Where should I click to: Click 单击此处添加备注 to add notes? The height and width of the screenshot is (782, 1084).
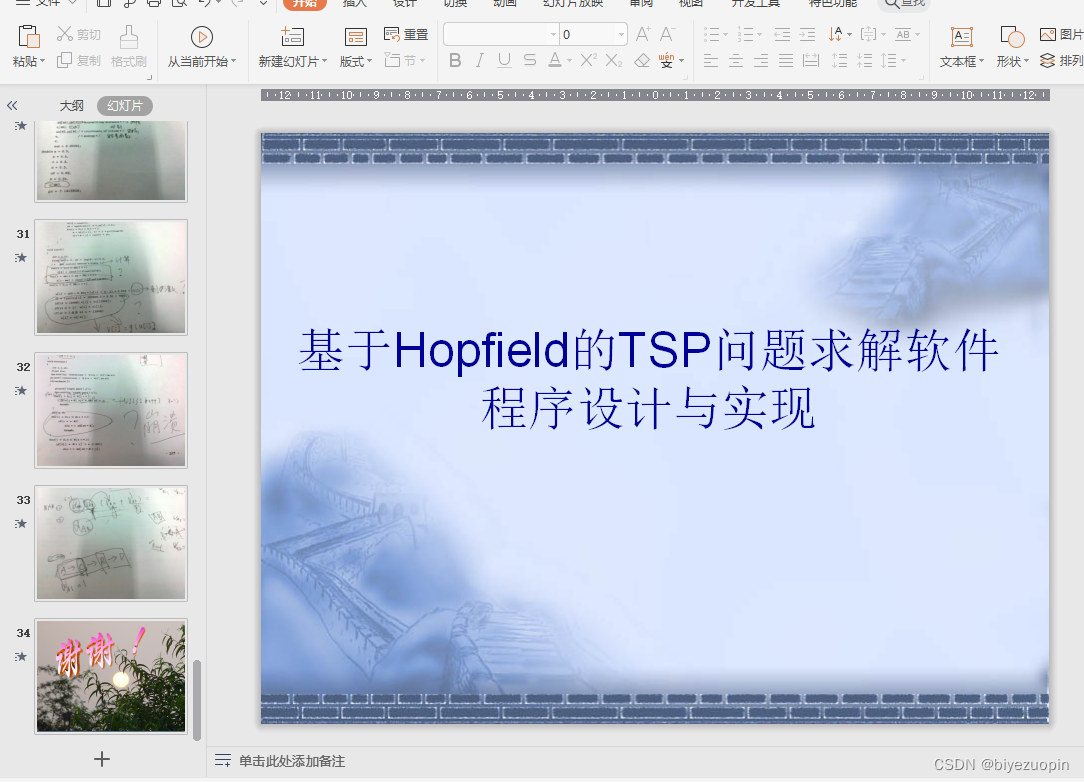(292, 761)
